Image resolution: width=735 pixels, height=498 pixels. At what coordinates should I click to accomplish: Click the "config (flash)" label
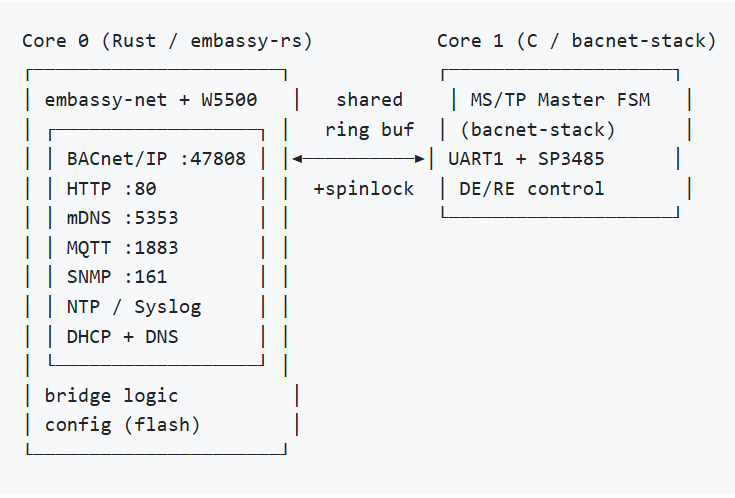123,425
